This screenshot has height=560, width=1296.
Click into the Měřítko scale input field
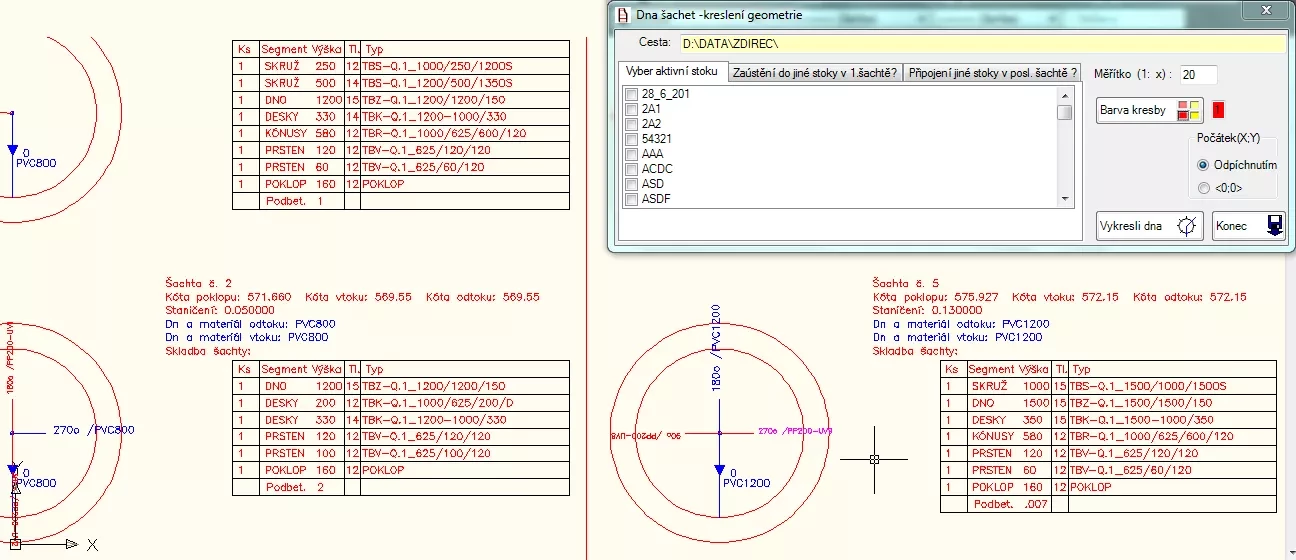(1197, 75)
